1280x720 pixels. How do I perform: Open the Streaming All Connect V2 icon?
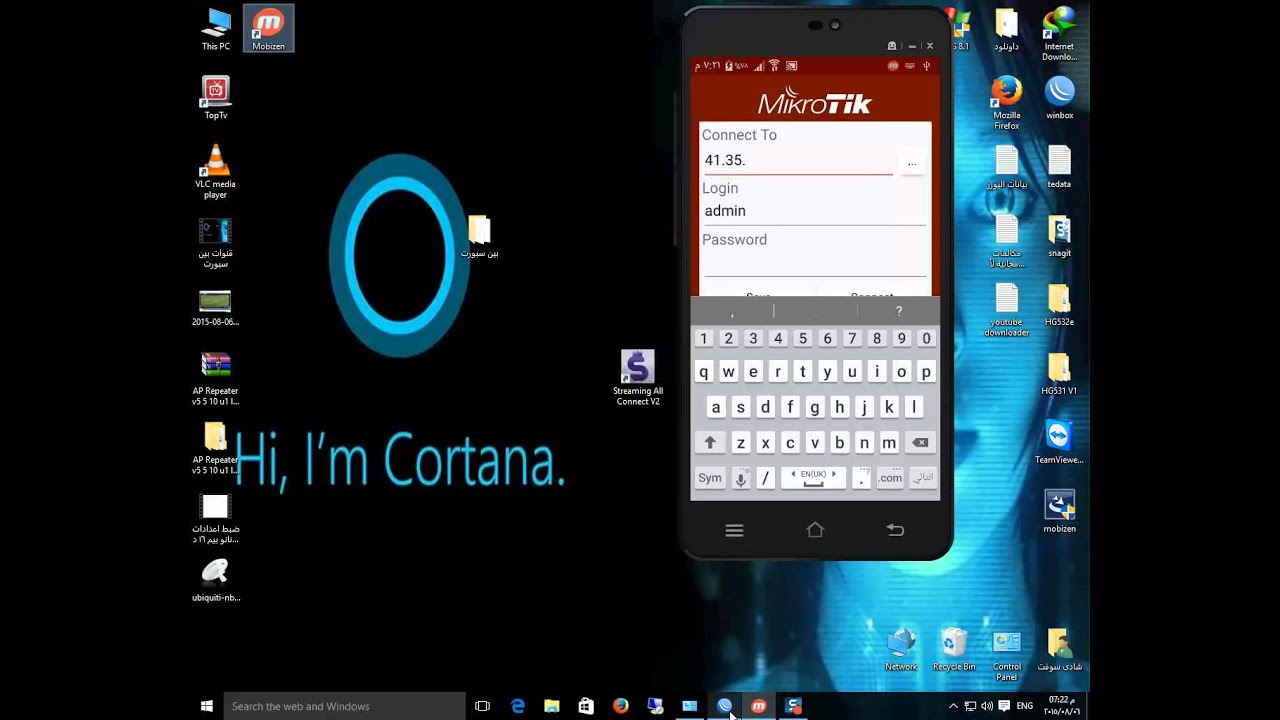(x=638, y=378)
